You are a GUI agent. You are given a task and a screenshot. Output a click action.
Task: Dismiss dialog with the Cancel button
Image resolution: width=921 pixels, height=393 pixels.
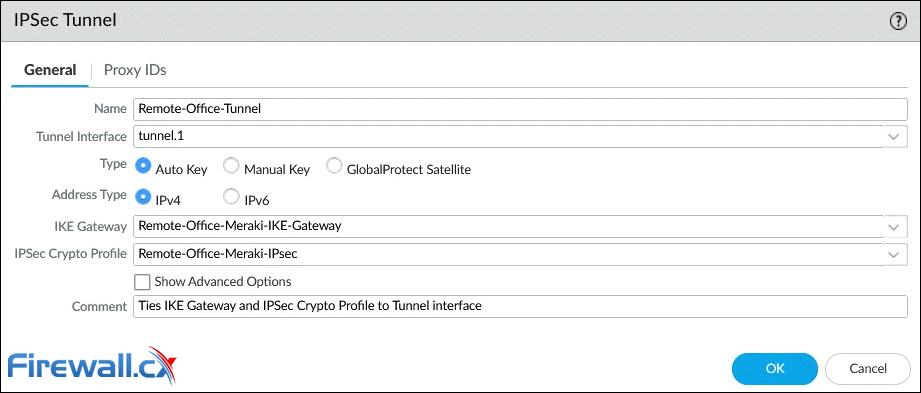(x=868, y=368)
